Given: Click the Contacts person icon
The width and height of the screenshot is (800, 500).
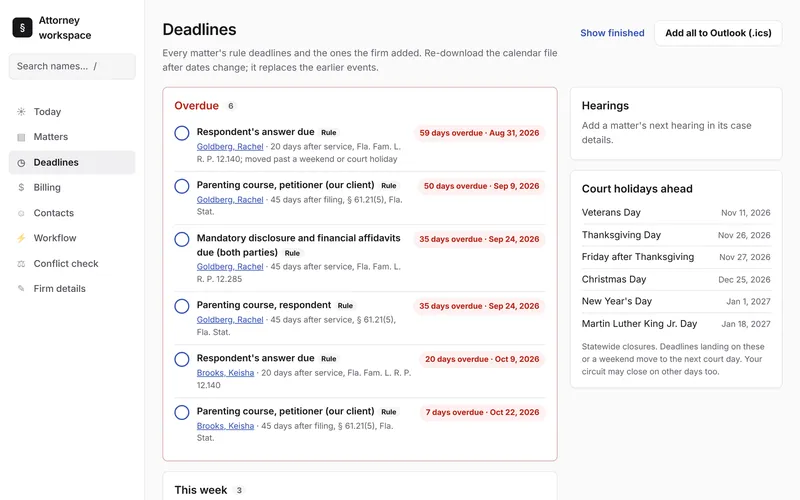Looking at the screenshot, I should (21, 213).
